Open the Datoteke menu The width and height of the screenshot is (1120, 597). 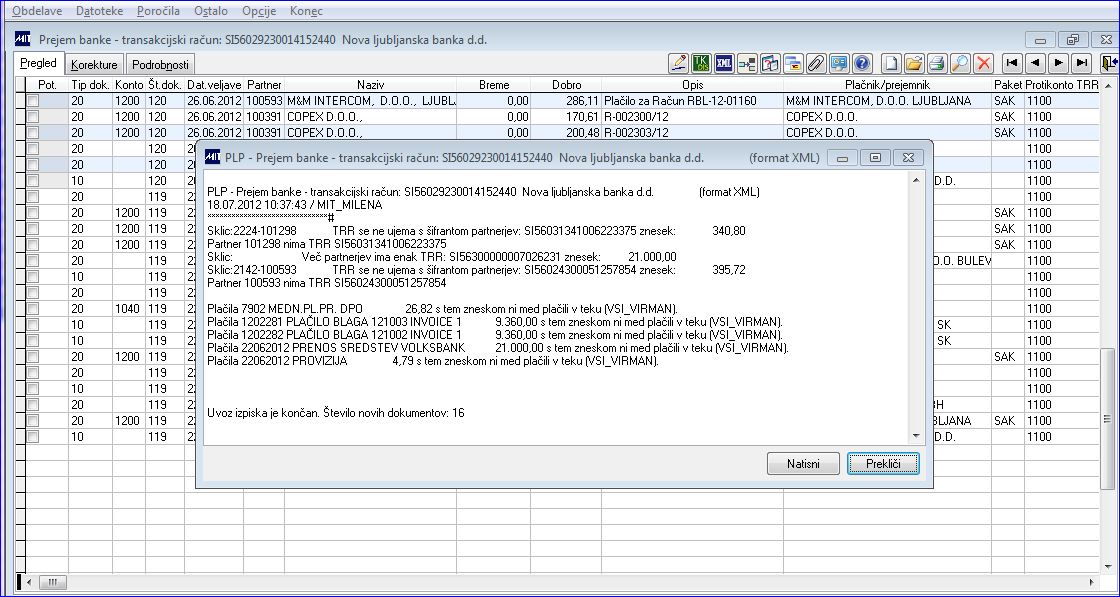click(x=99, y=11)
